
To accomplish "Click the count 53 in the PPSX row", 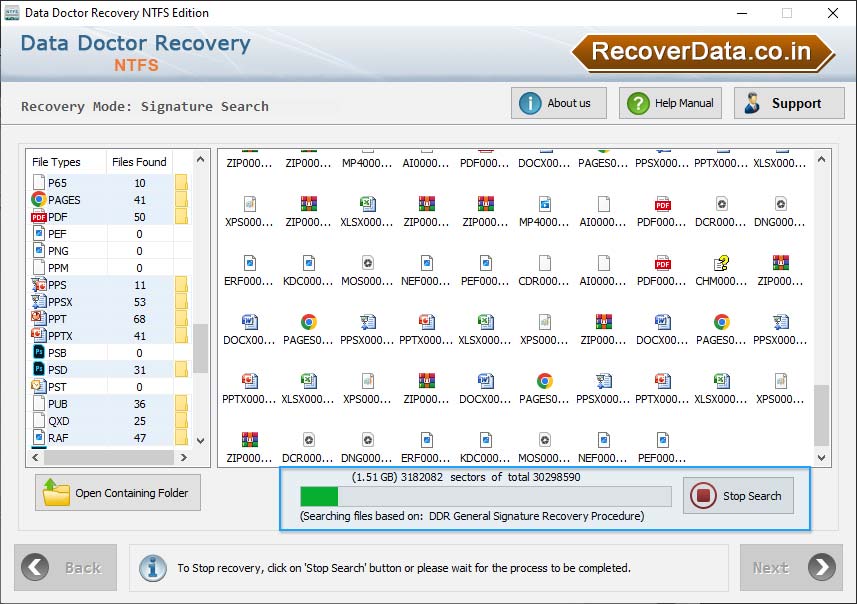I will (140, 302).
